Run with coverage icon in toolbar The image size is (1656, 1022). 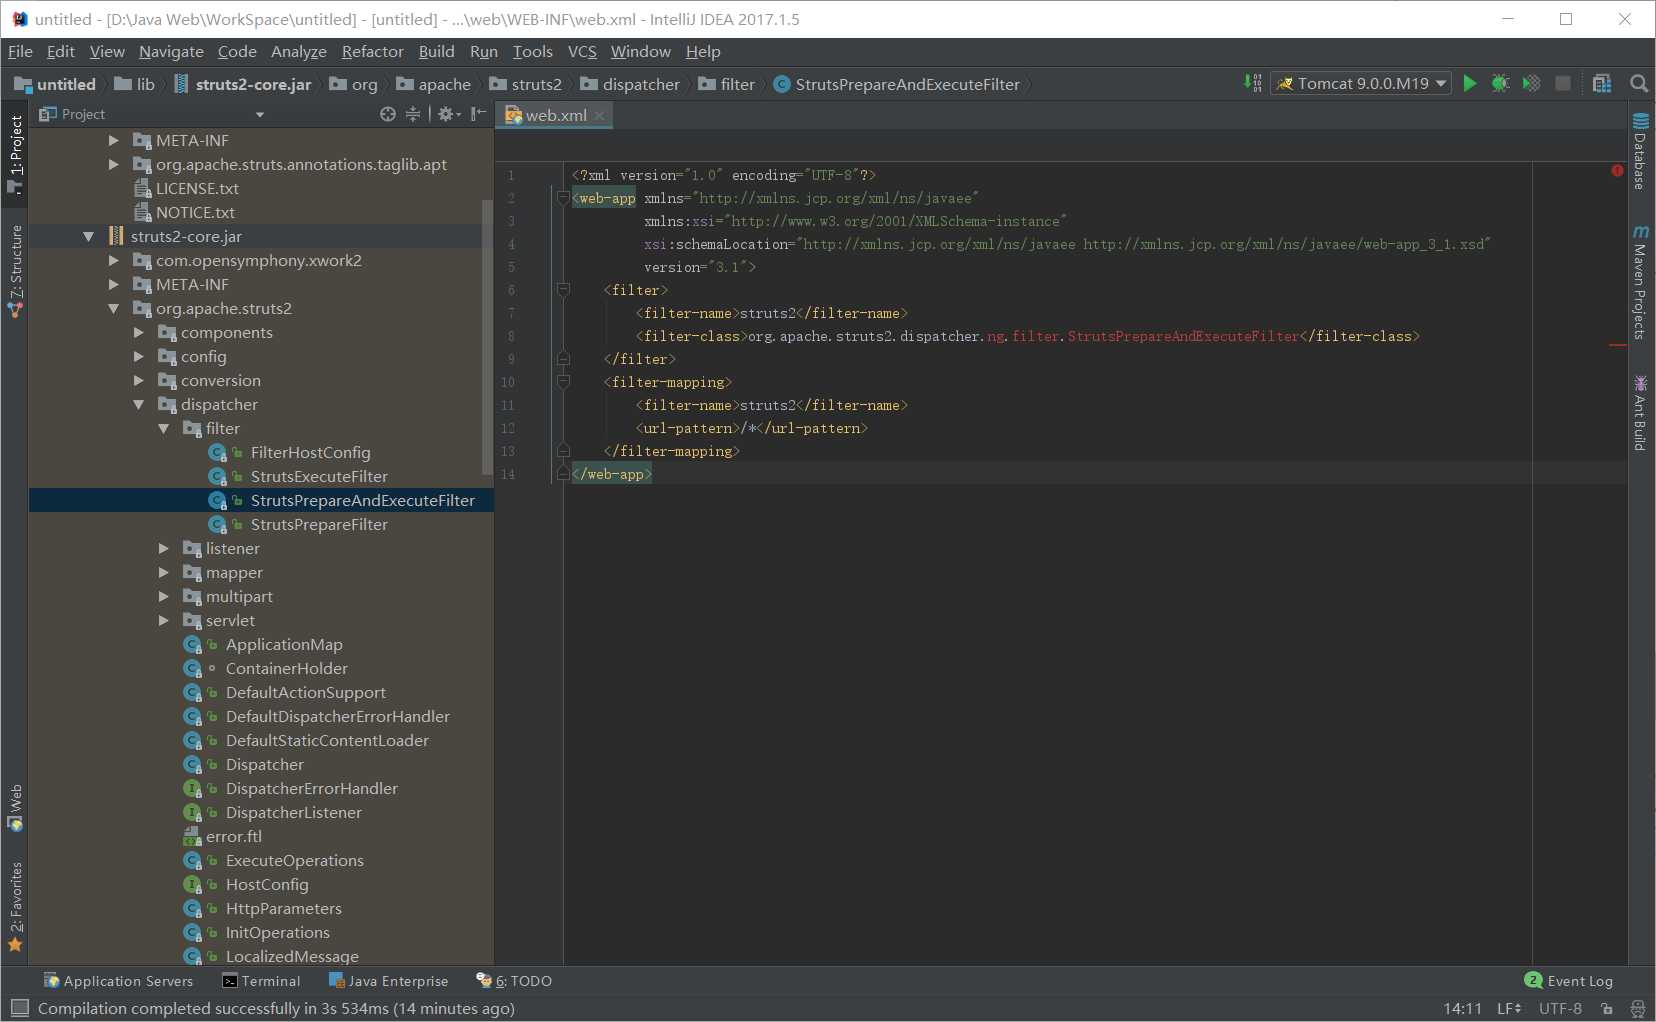(x=1531, y=84)
